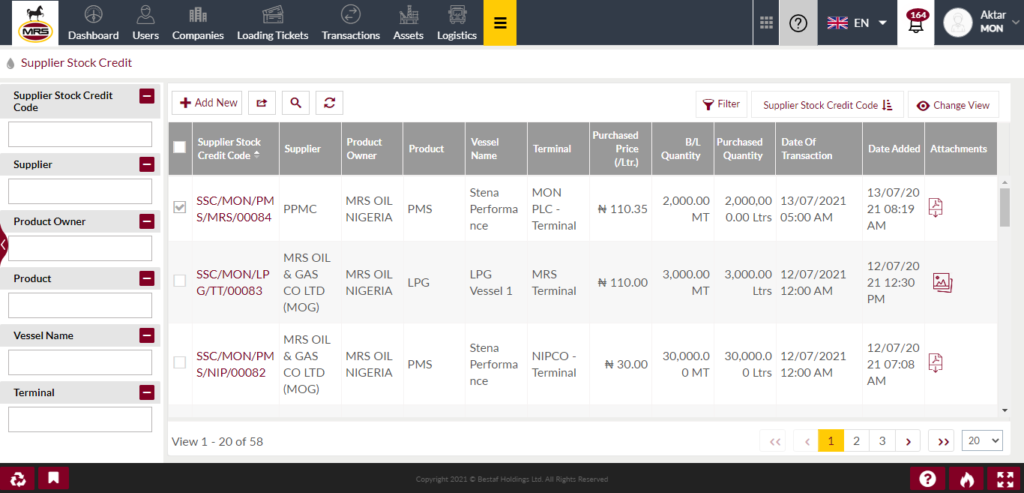The image size is (1024, 493).
Task: Open notifications bell showing 164
Action: [x=916, y=23]
